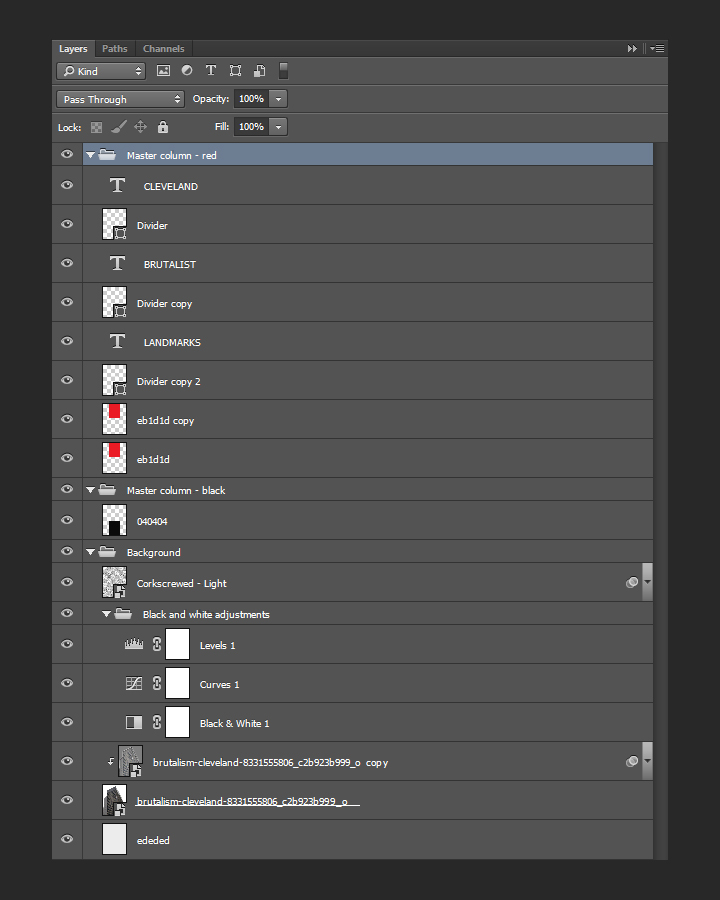Switch to the Paths tab
This screenshot has height=900, width=720.
[x=115, y=49]
